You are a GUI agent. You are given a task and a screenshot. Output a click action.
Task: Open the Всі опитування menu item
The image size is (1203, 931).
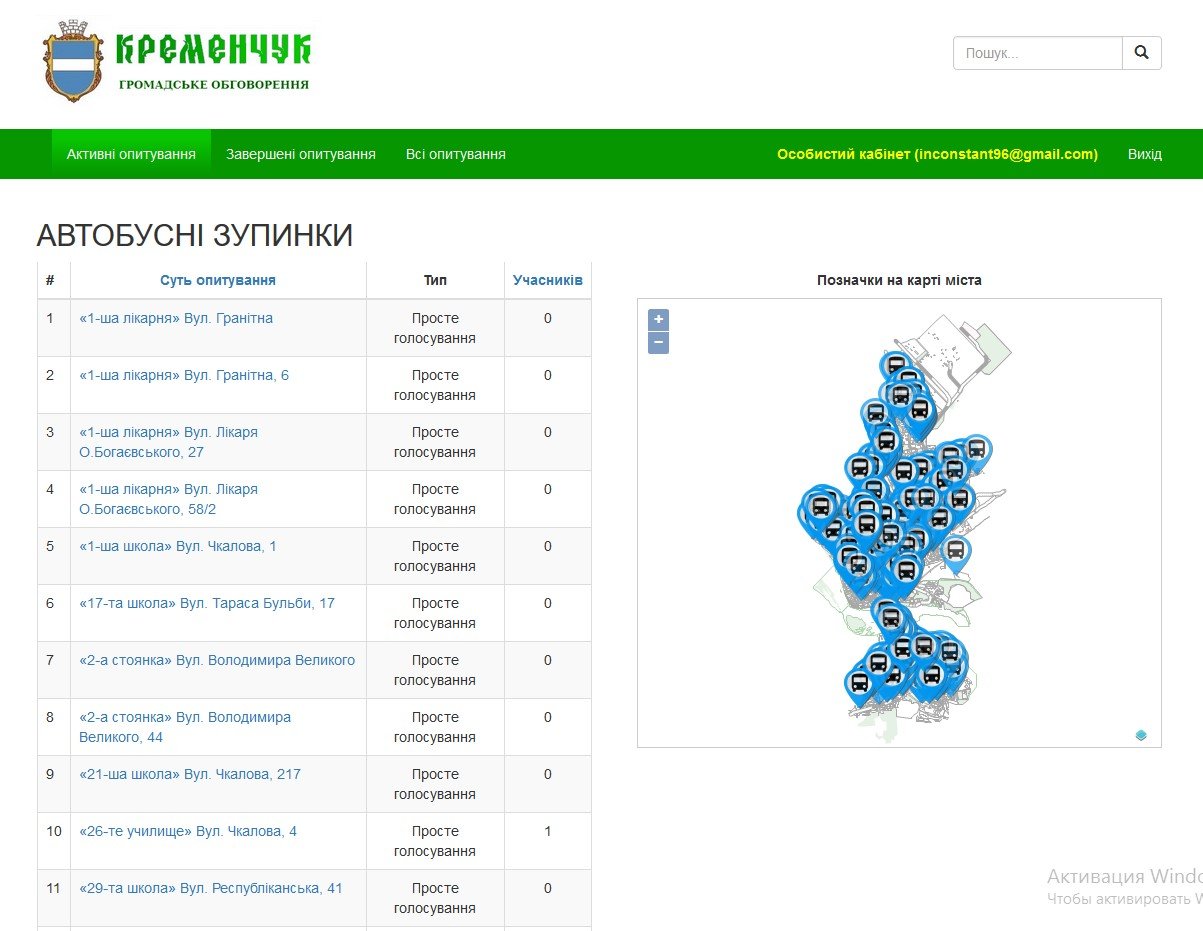coord(455,154)
